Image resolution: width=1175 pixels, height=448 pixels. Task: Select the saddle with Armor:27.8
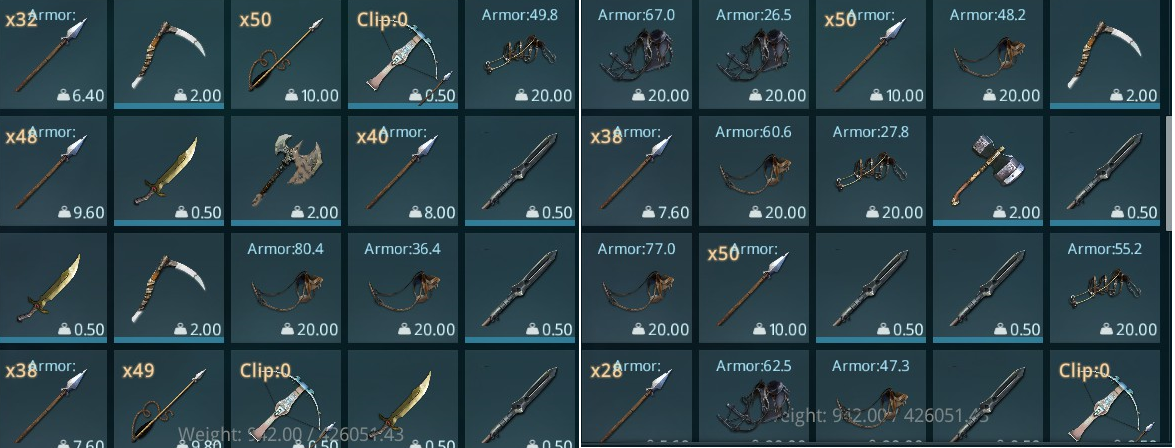coord(870,171)
